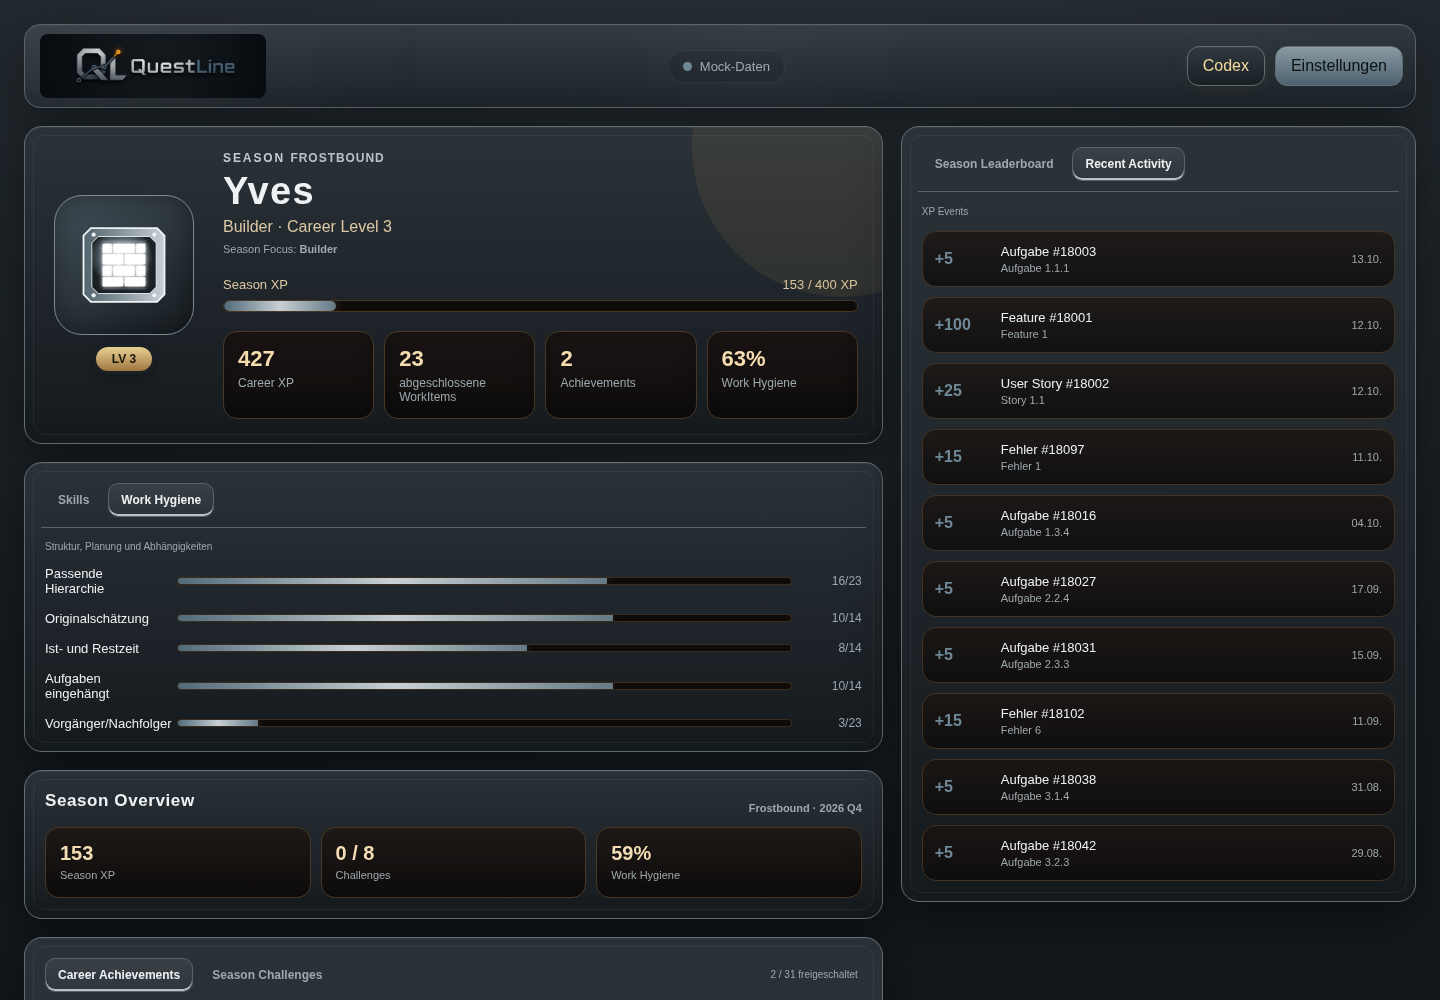Screen dimensions: 1440x1000
Task: Click the Passende Hierarchie progress bar
Action: click(484, 581)
